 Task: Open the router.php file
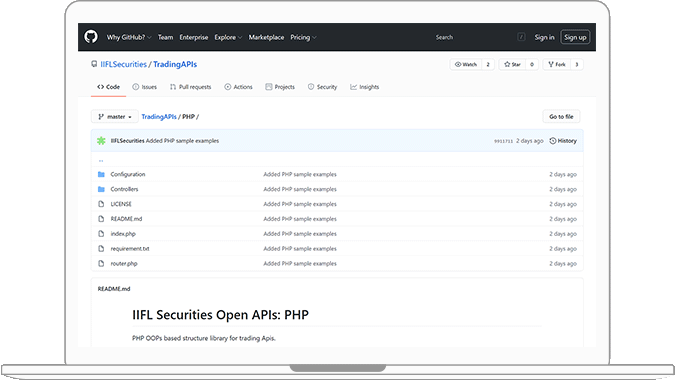[x=124, y=263]
